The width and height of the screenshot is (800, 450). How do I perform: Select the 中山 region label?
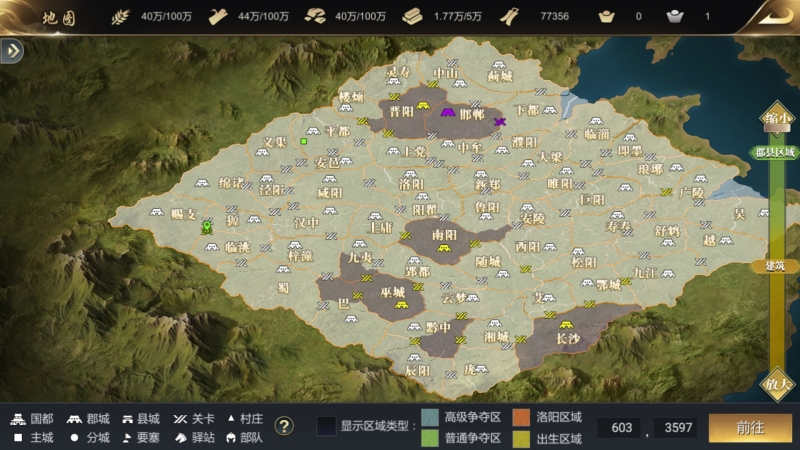pyautogui.click(x=445, y=73)
